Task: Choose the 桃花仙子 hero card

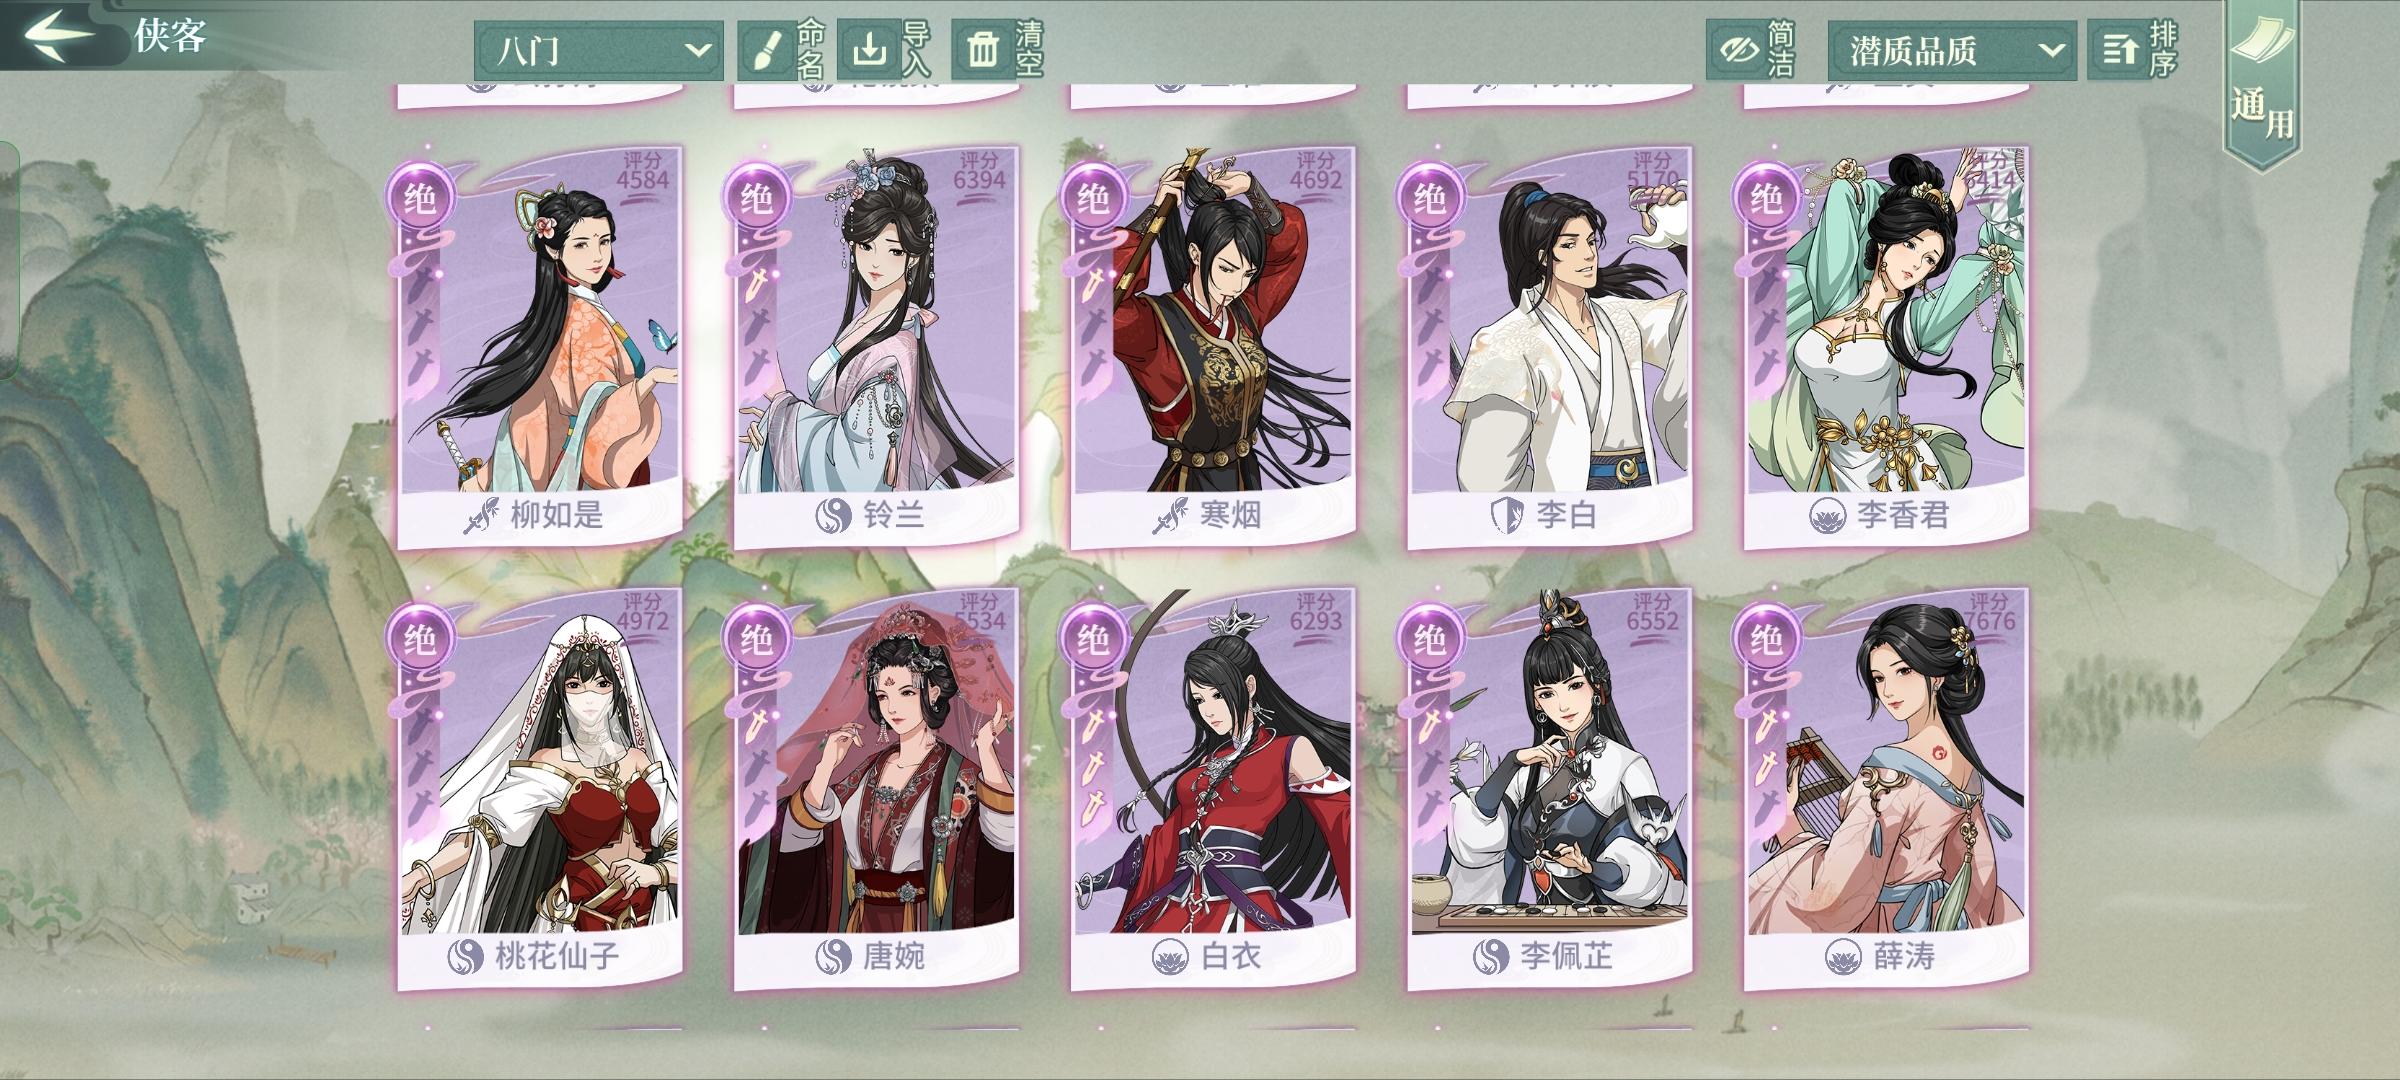Action: coord(541,788)
